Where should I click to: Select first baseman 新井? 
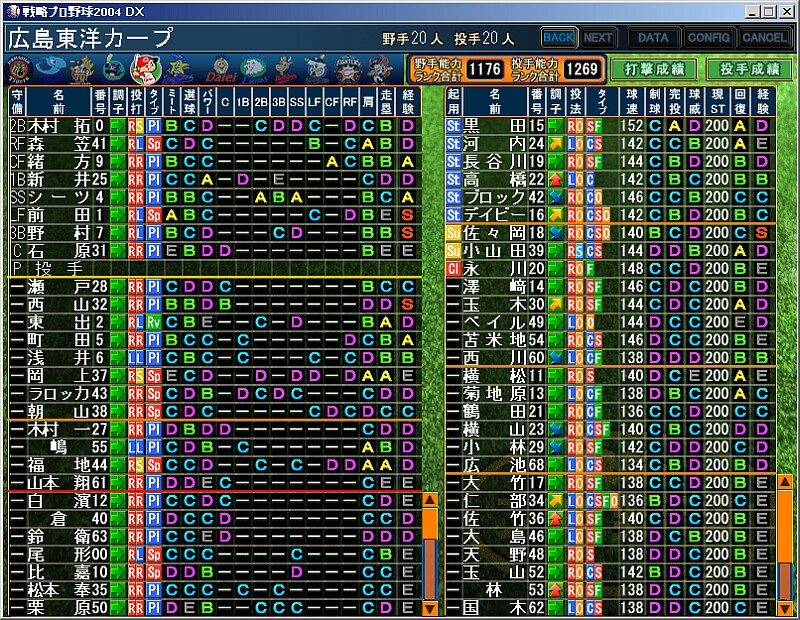(215, 180)
